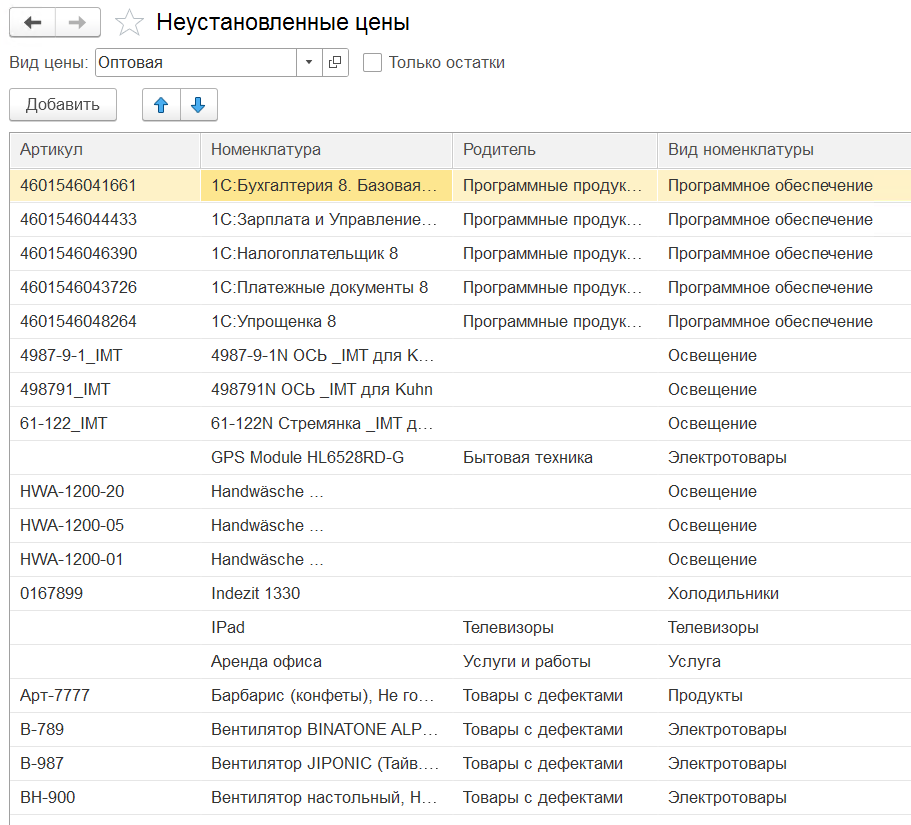Select article HWA-1200-20
Viewport: 911px width, 825px height.
105,492
